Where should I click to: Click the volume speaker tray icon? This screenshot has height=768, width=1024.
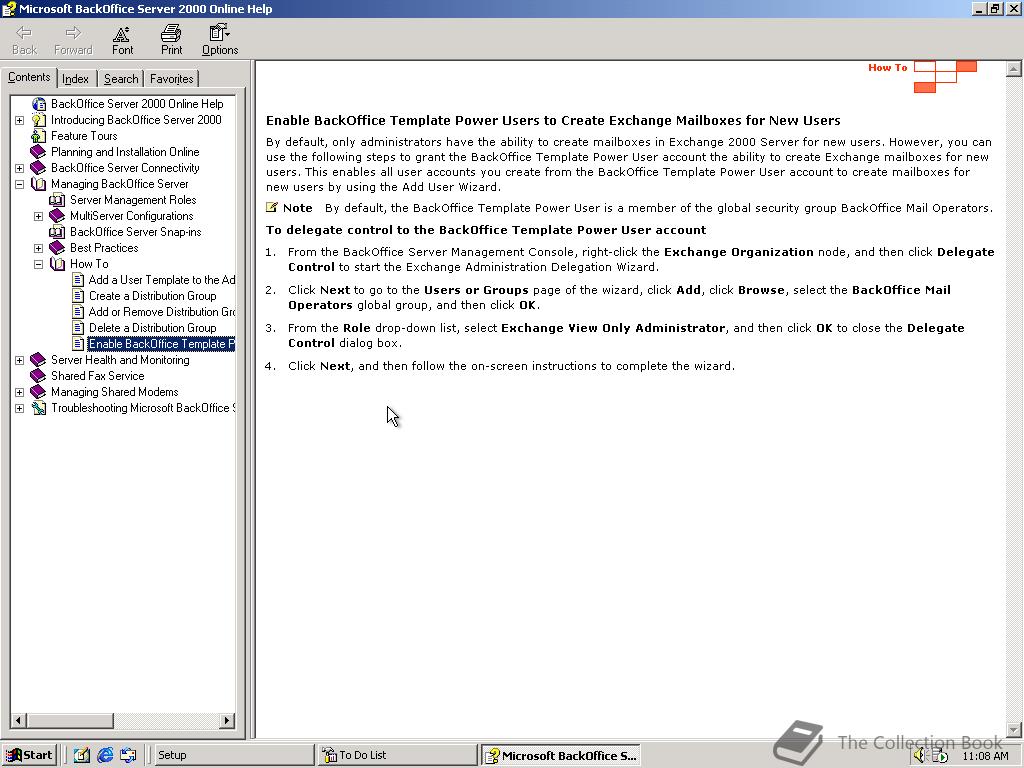click(920, 756)
